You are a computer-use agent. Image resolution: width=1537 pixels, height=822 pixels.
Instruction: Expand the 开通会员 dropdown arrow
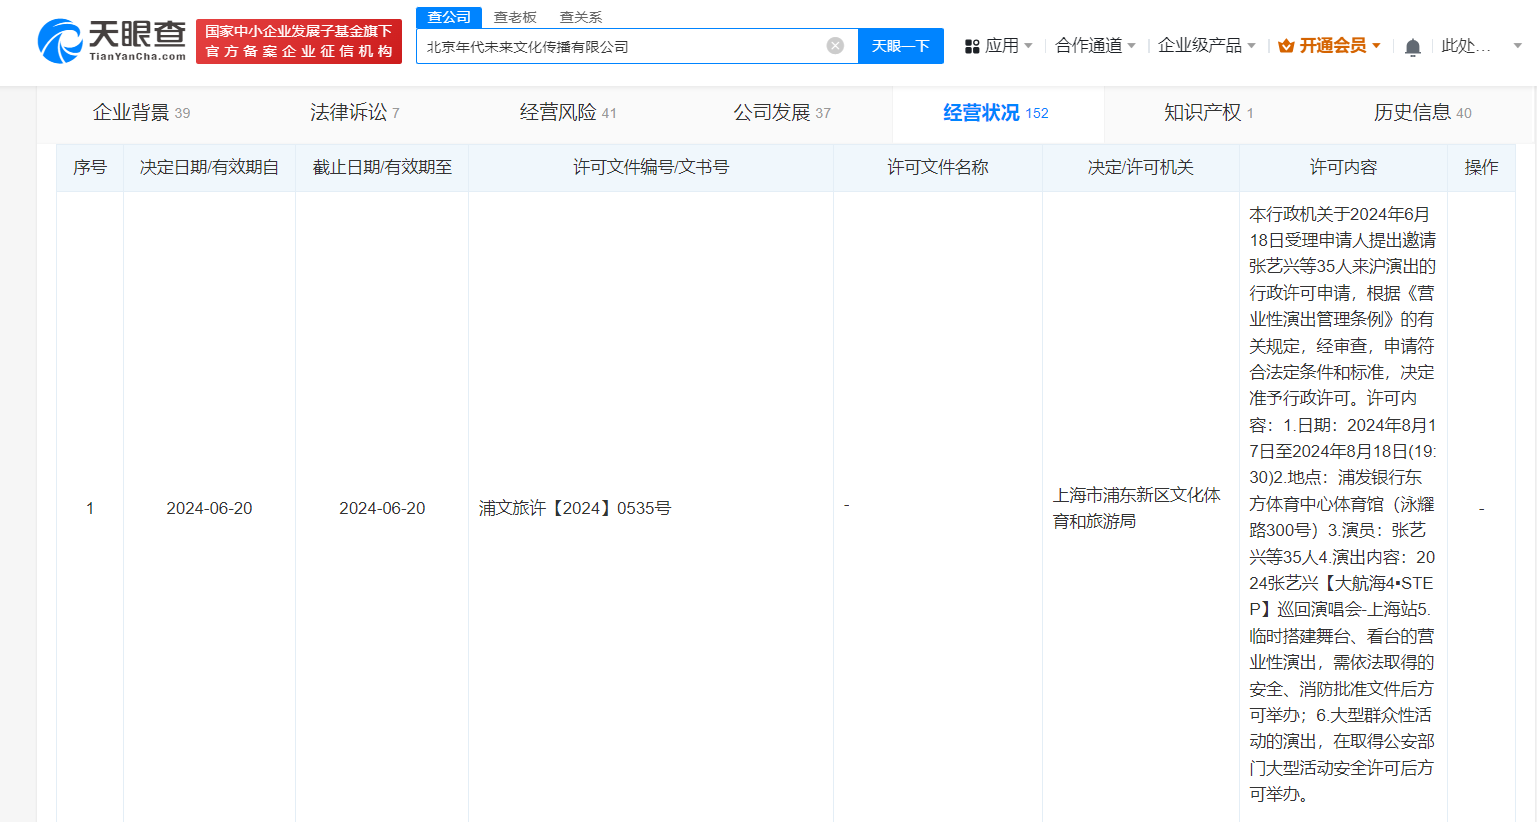pyautogui.click(x=1378, y=45)
